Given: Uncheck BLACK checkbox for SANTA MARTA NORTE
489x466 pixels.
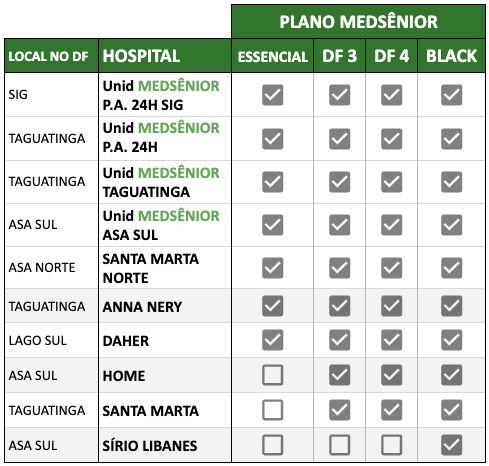Looking at the screenshot, I should point(451,268).
